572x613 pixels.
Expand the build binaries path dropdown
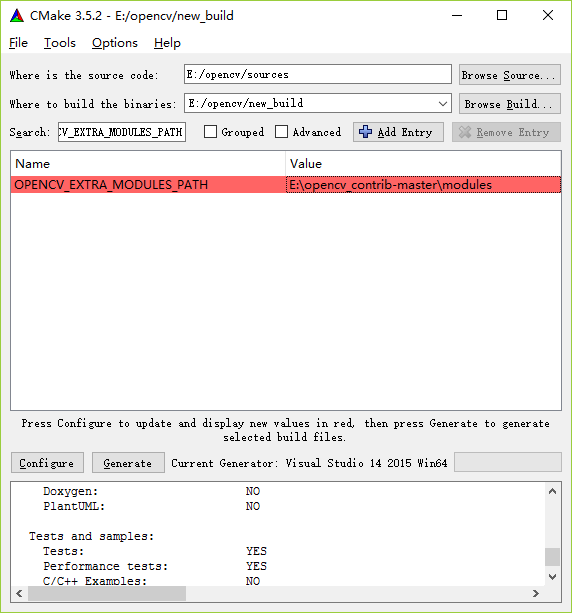tap(443, 104)
